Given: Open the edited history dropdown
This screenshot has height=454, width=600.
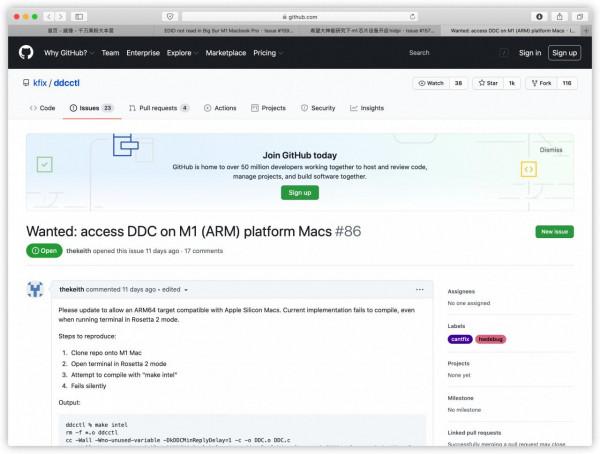Looking at the screenshot, I should tap(174, 289).
